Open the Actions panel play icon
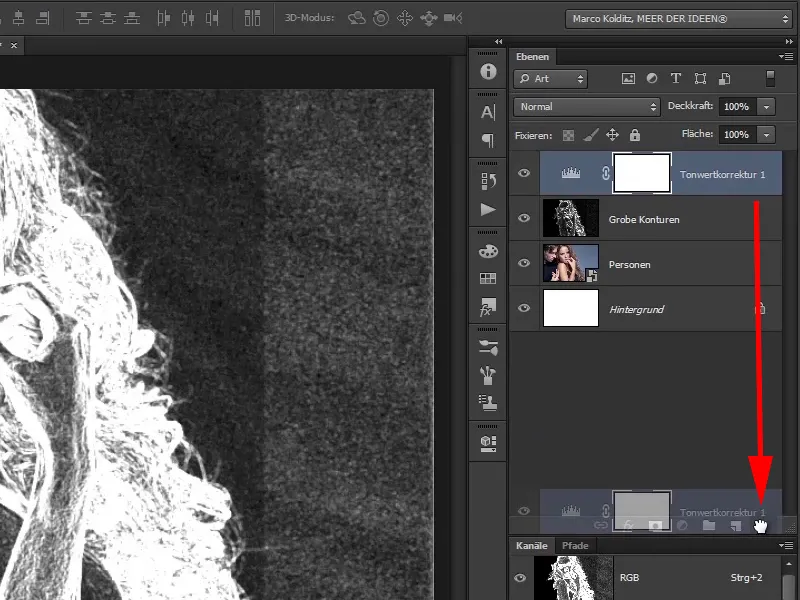The height and width of the screenshot is (600, 800). (x=488, y=209)
